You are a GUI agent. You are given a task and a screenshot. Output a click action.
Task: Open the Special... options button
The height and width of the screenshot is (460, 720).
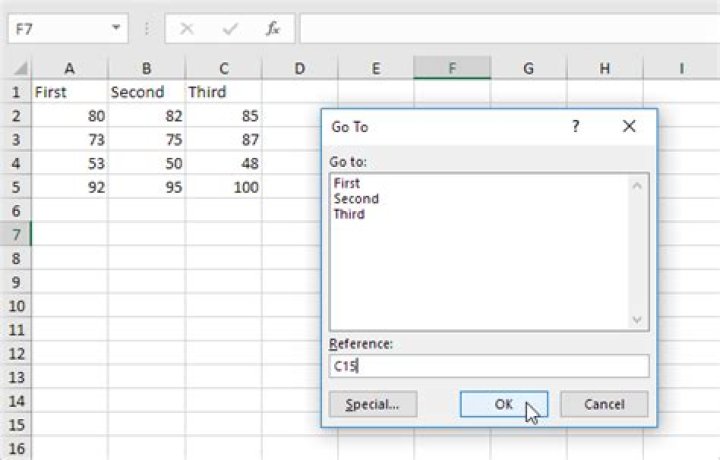coord(373,405)
